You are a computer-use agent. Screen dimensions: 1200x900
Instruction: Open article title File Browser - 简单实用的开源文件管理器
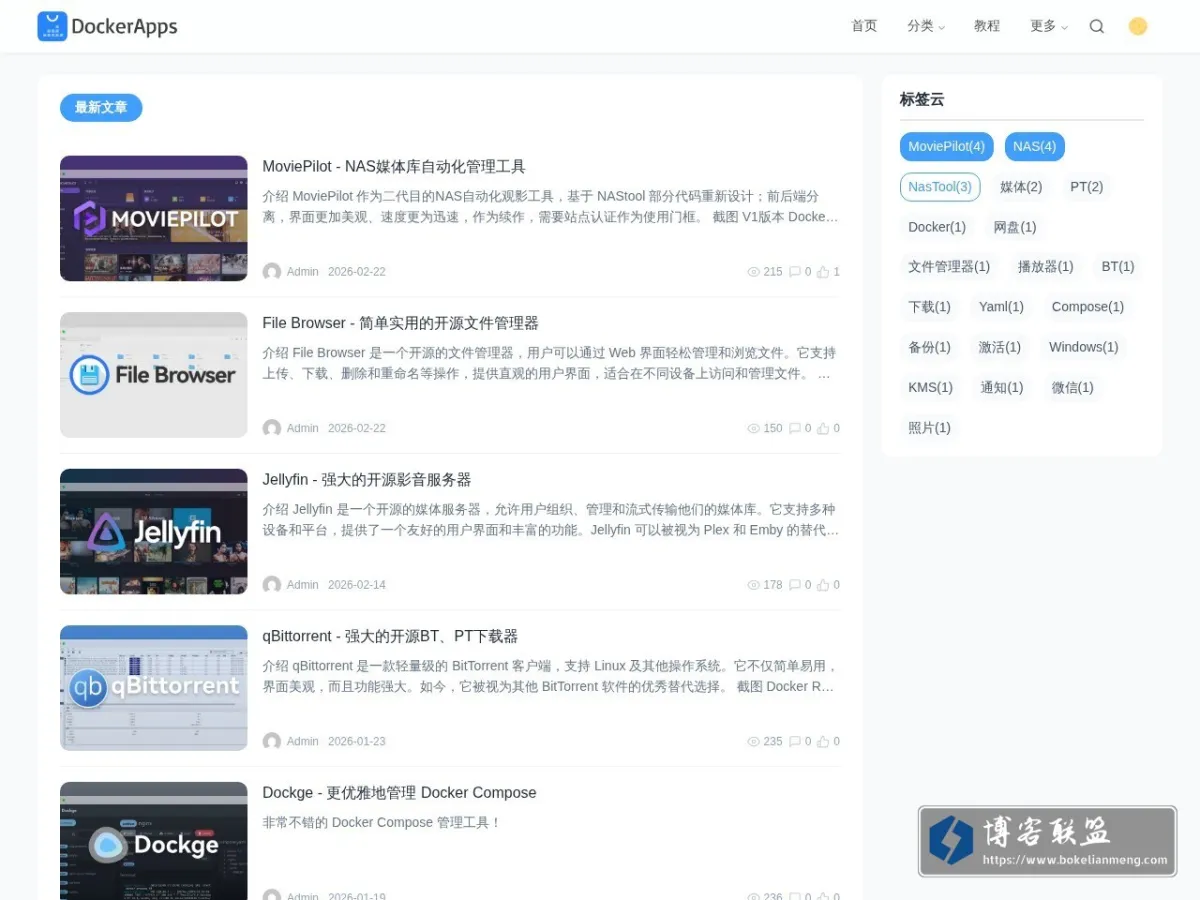(x=400, y=323)
